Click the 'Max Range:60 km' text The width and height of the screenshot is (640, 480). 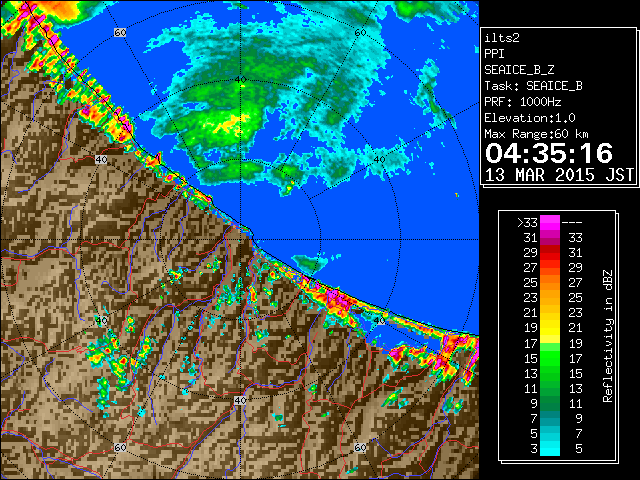[x=536, y=134]
